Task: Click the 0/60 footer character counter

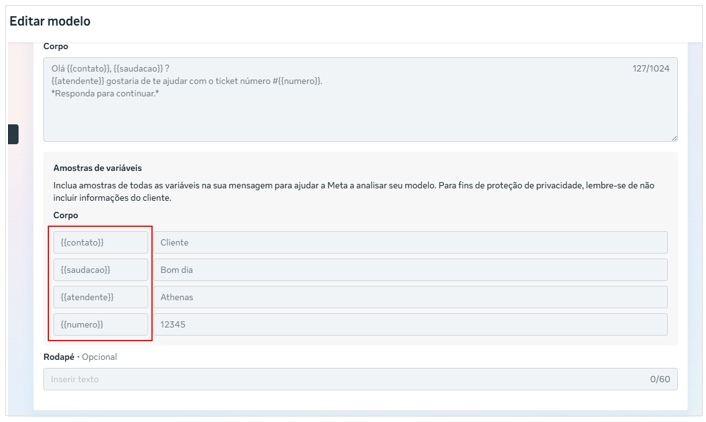Action: [x=659, y=380]
